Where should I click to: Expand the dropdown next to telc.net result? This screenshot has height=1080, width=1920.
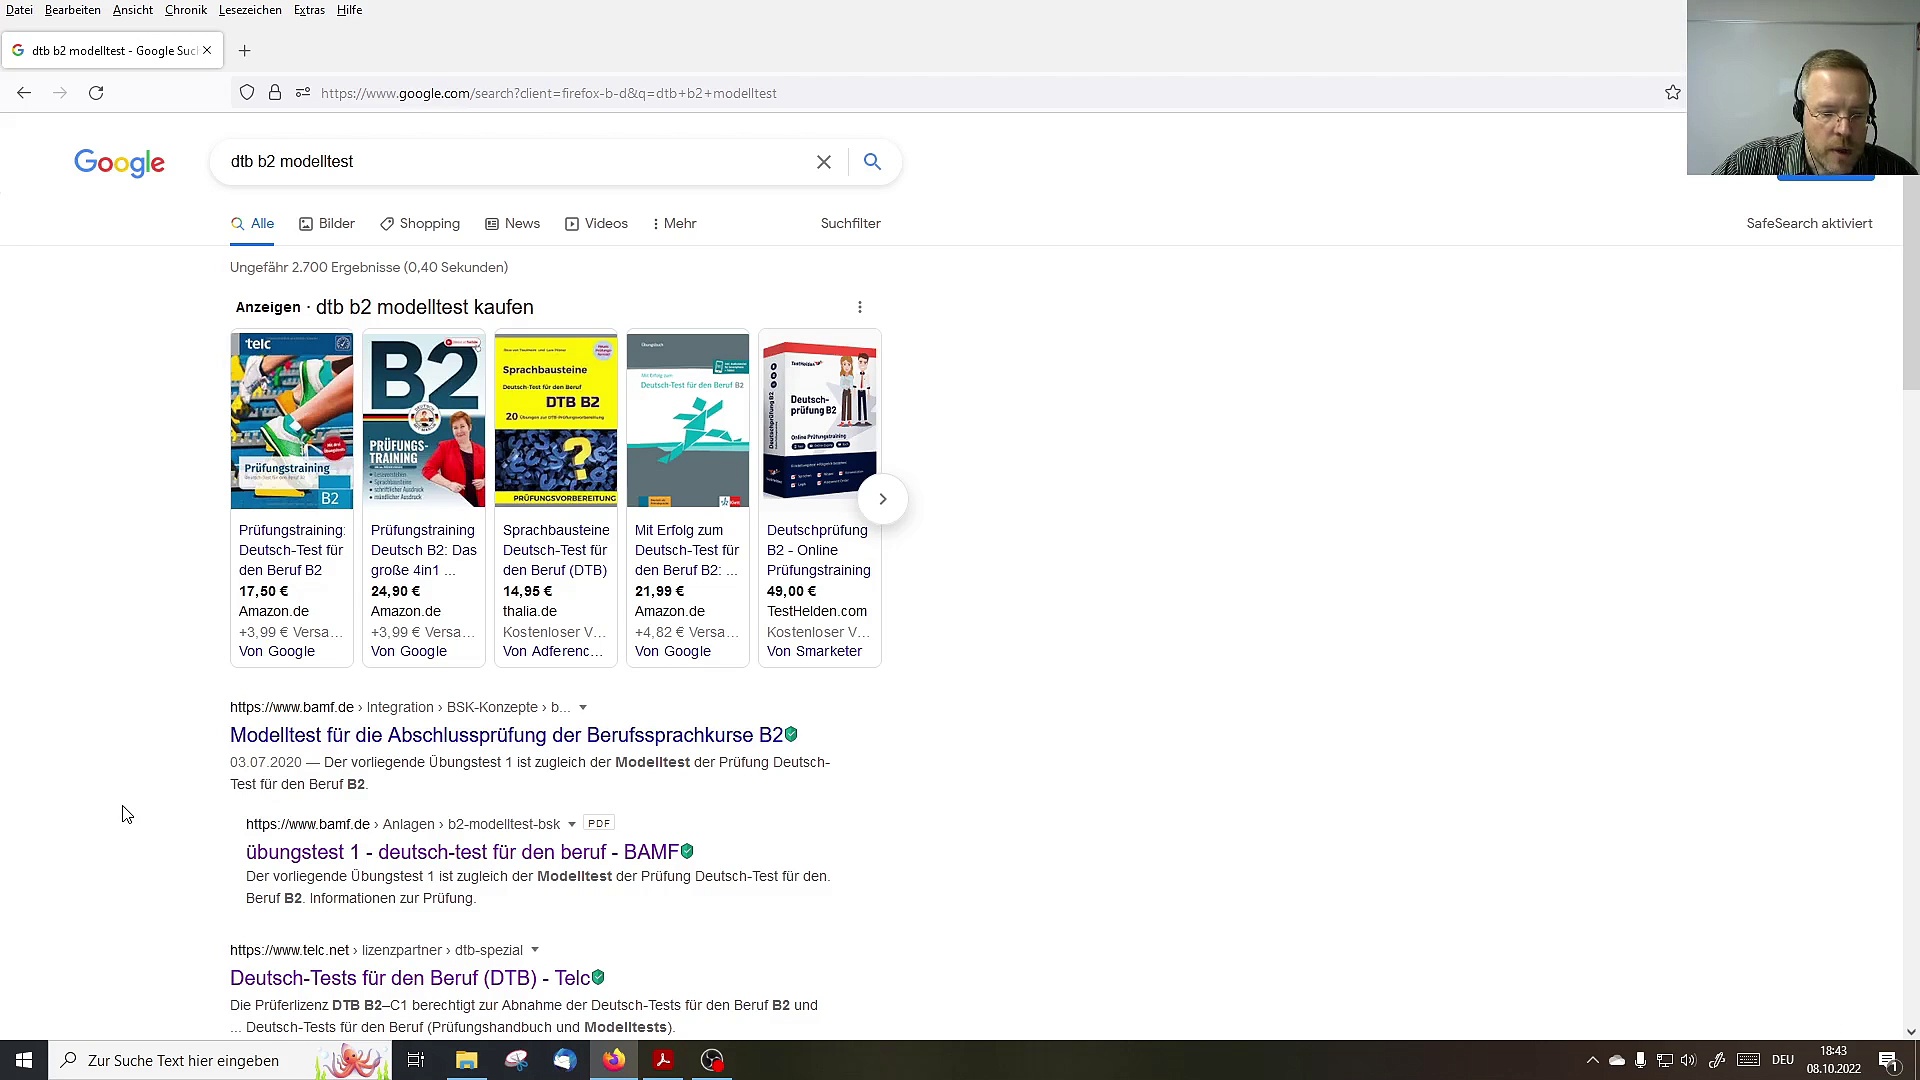tap(535, 950)
